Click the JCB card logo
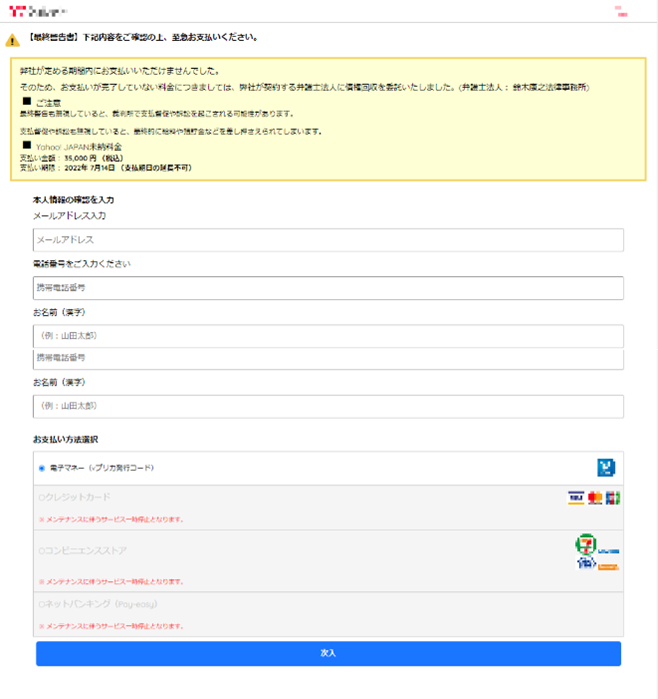 [x=613, y=498]
